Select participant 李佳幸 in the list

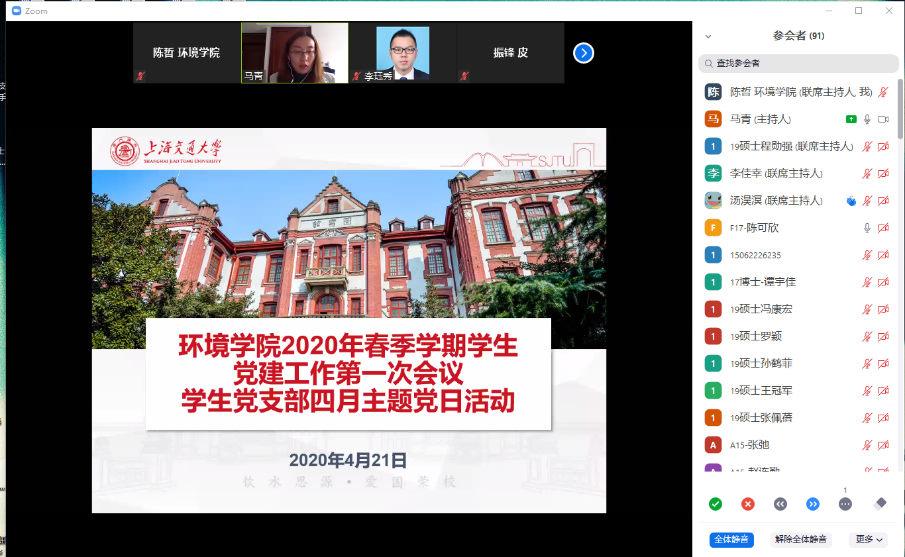[776, 173]
